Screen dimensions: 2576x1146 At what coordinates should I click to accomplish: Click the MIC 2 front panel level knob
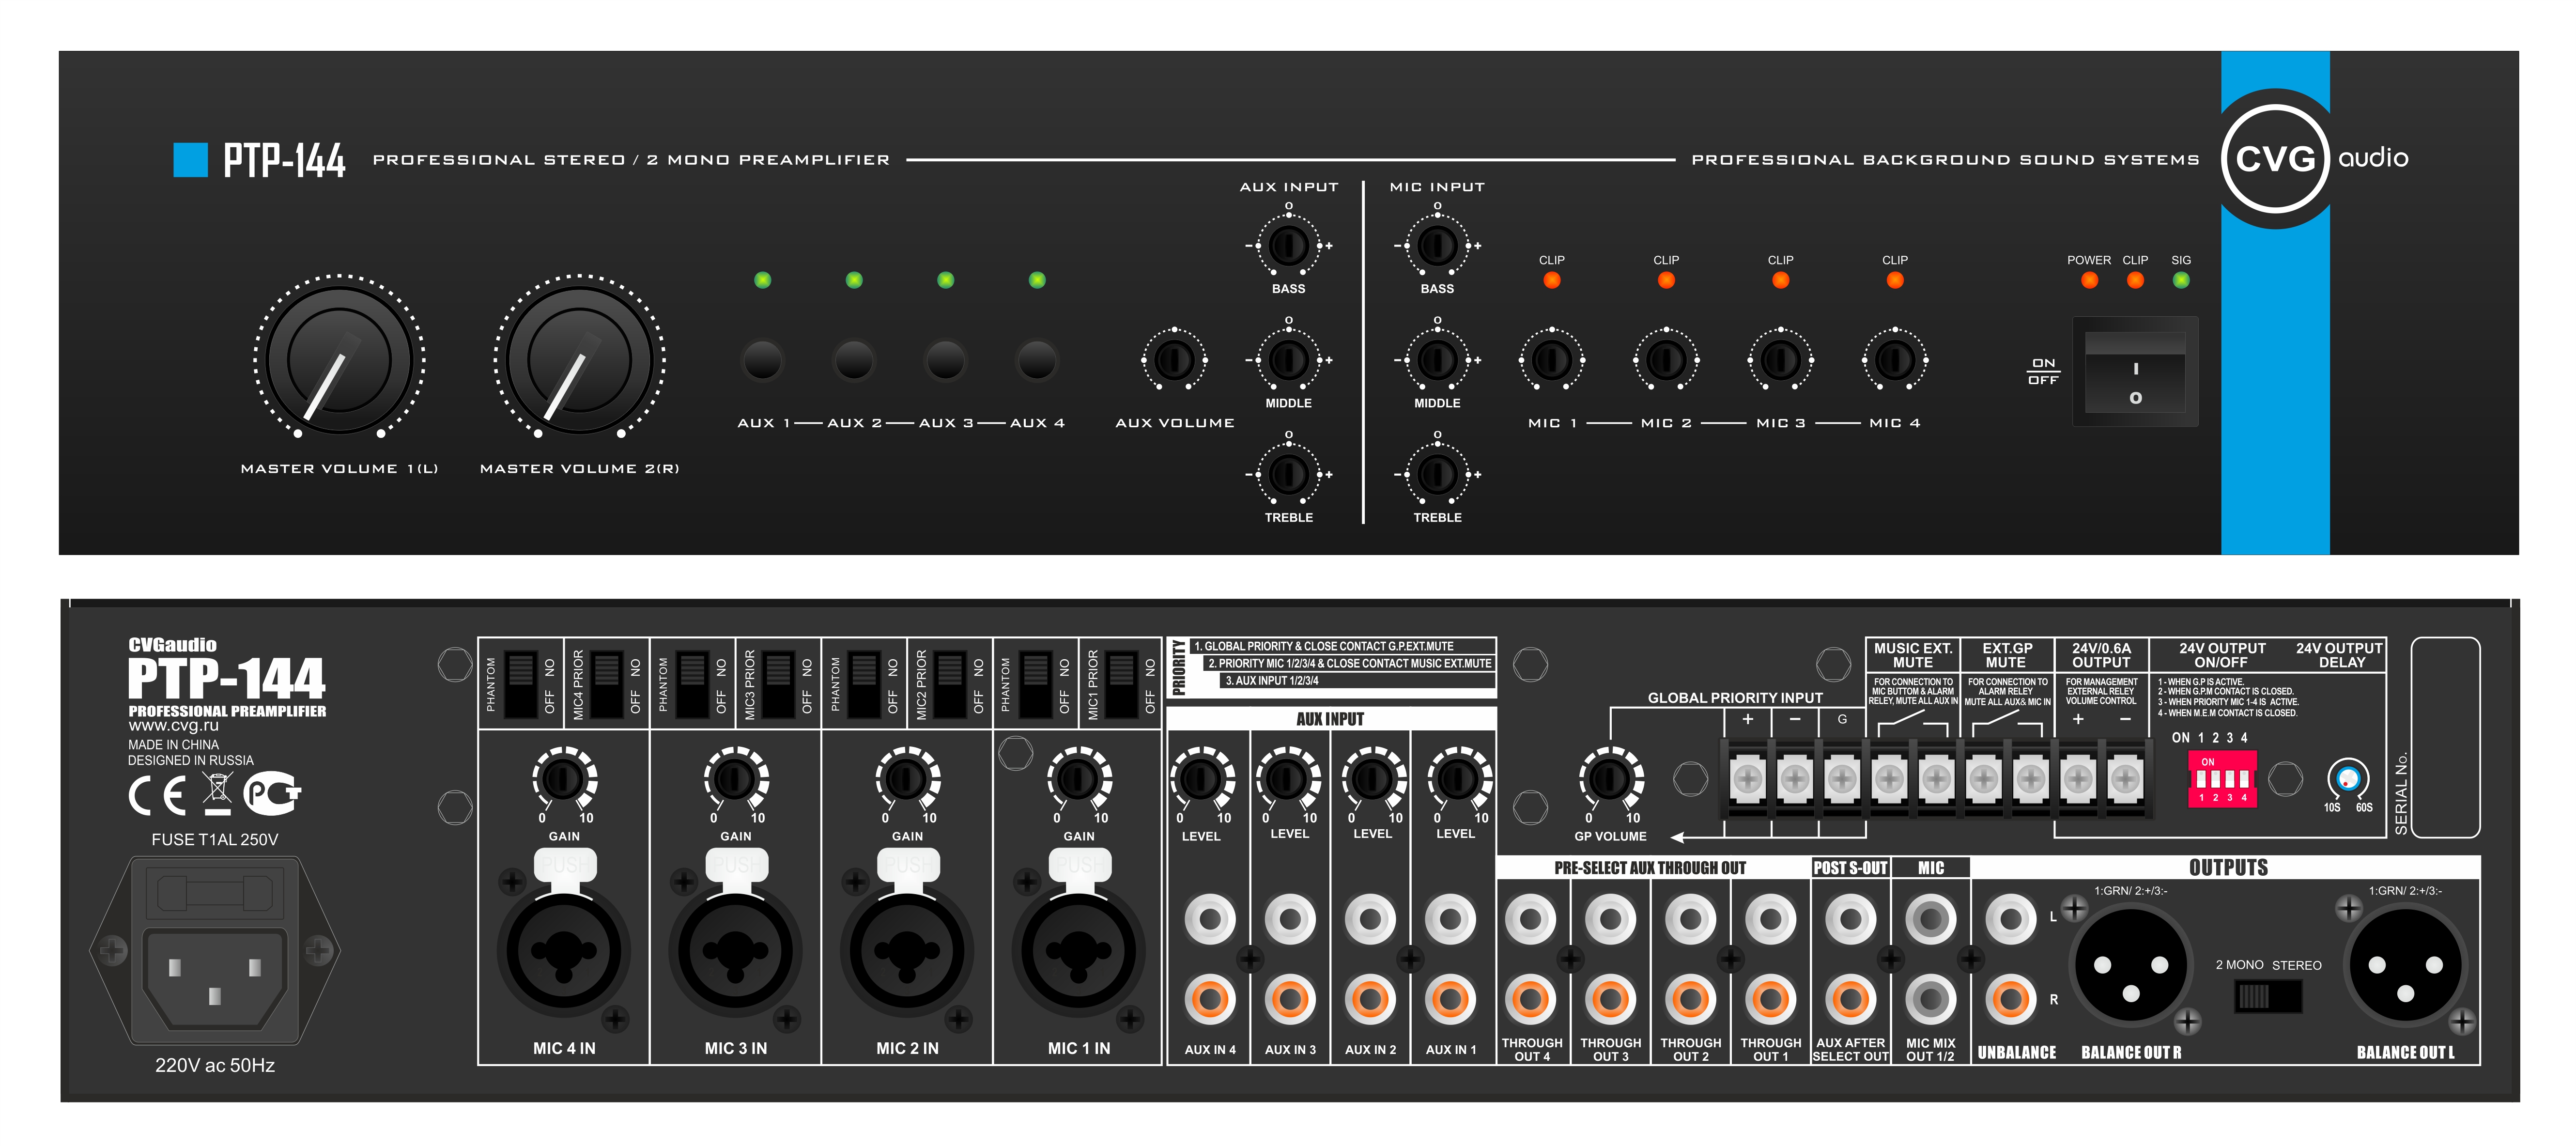coord(1666,359)
